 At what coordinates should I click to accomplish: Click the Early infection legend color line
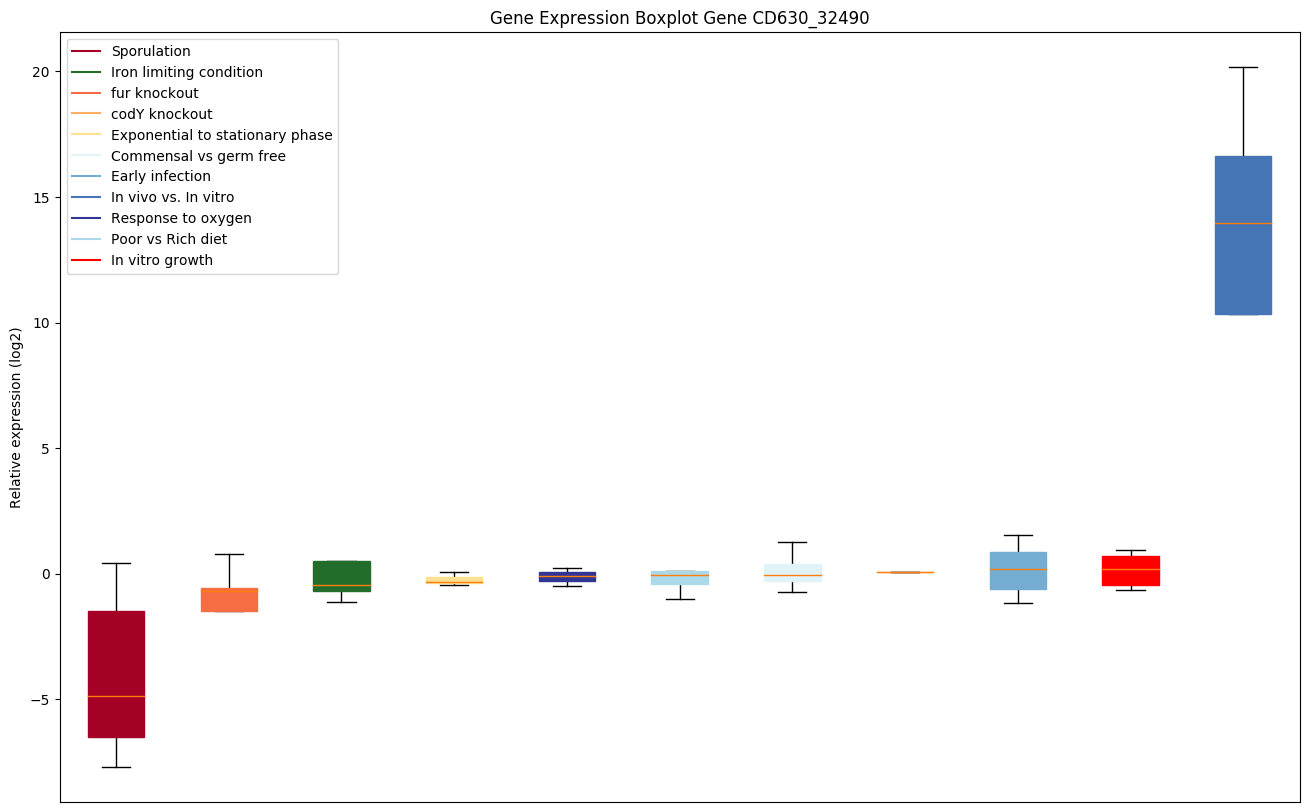(87, 177)
